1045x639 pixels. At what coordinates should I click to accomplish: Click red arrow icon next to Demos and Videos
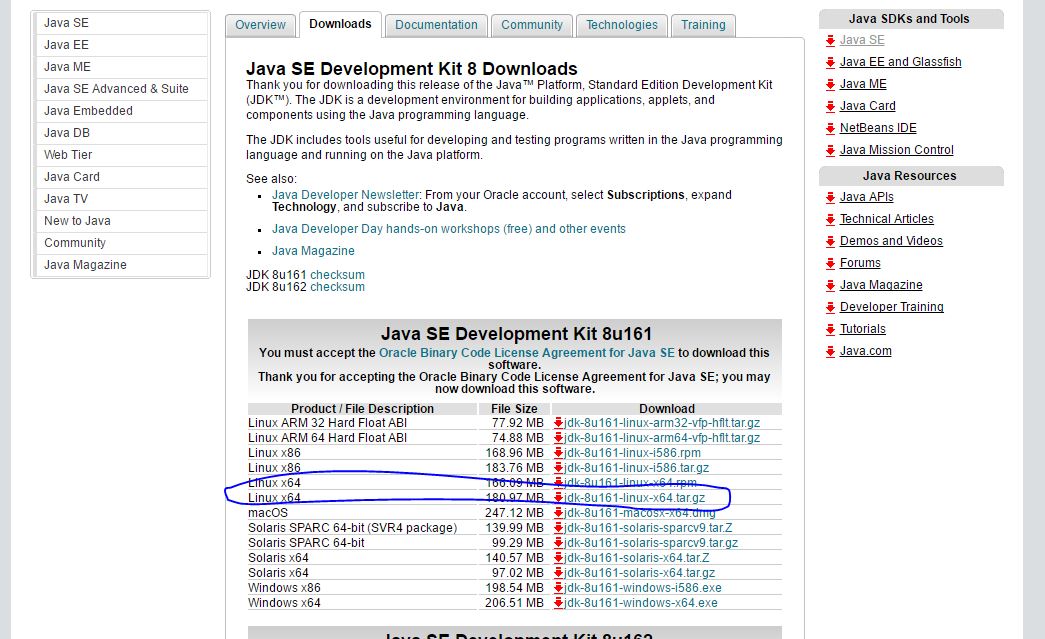tap(830, 242)
